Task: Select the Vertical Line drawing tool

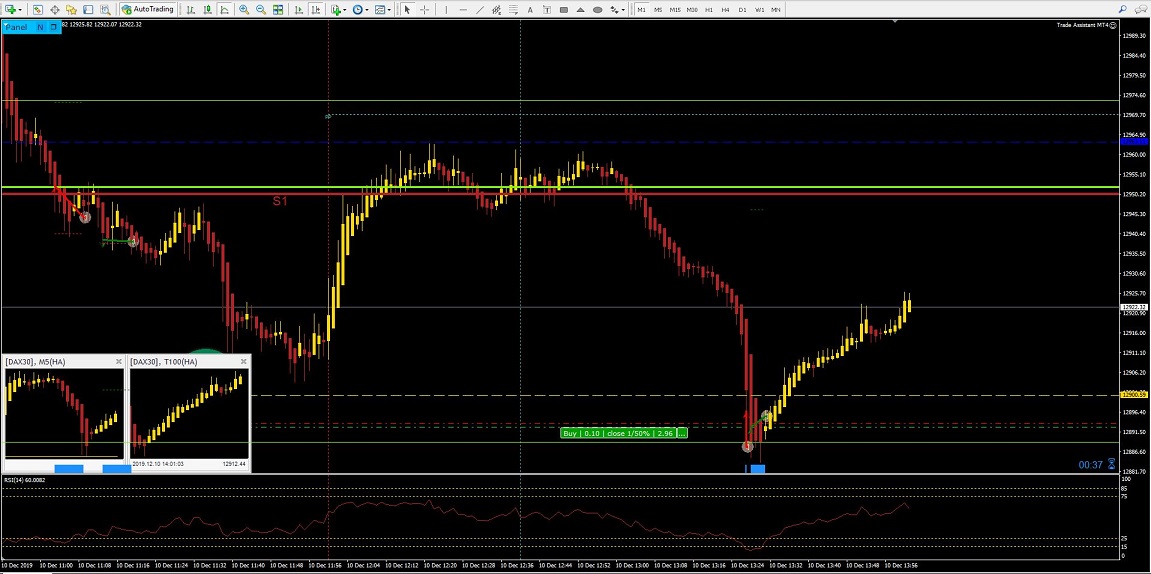Action: point(446,10)
